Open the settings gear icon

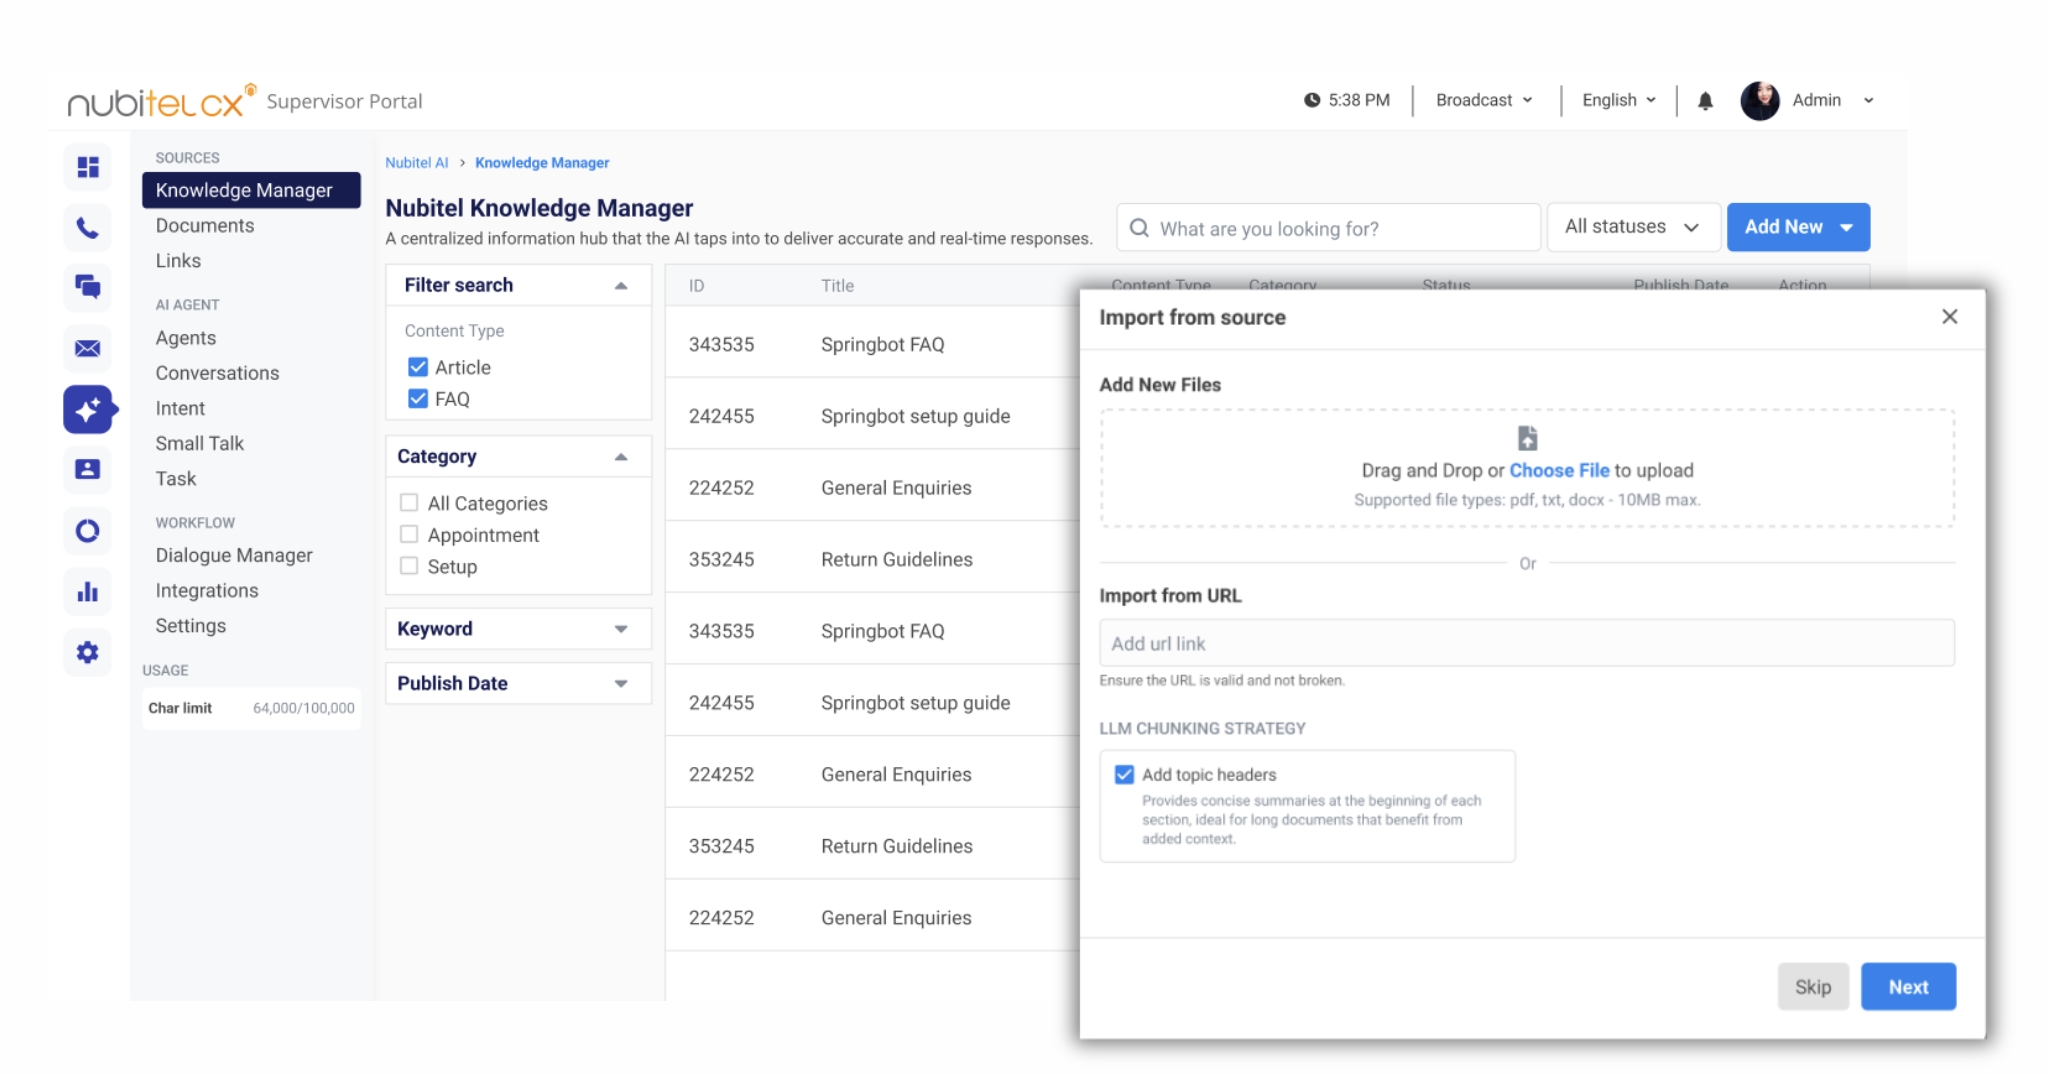(88, 652)
